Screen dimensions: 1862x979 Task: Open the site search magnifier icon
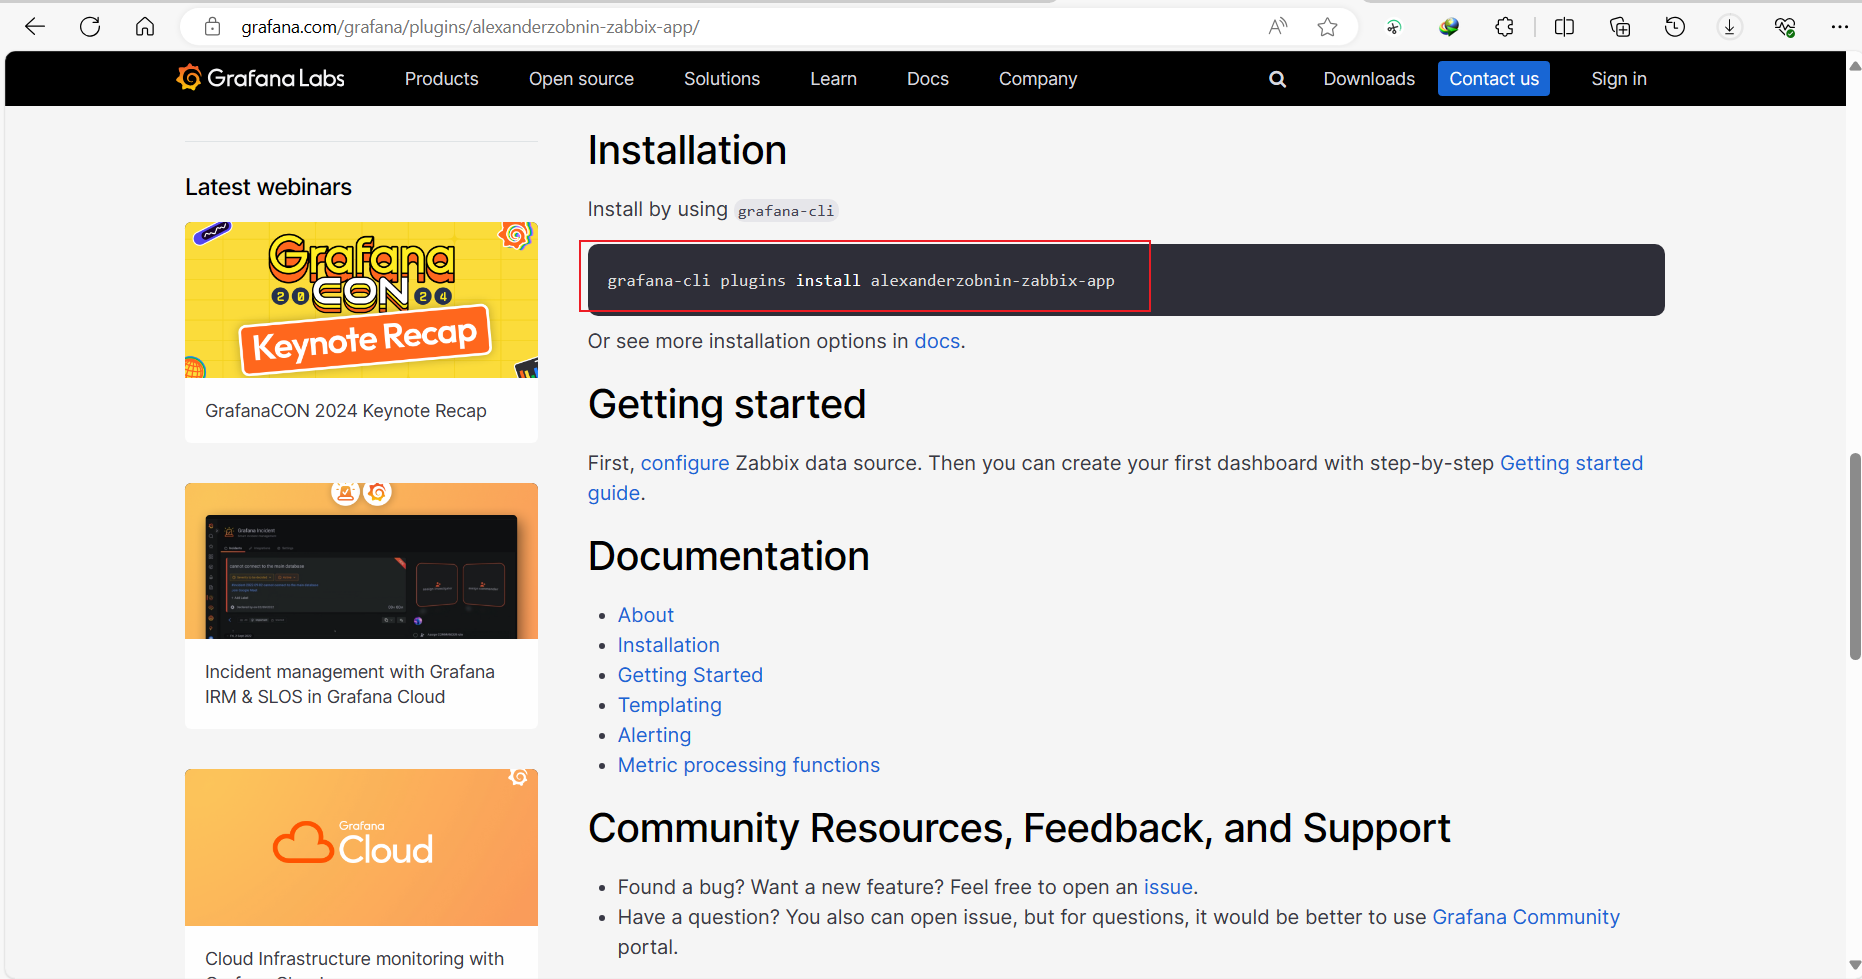point(1277,79)
